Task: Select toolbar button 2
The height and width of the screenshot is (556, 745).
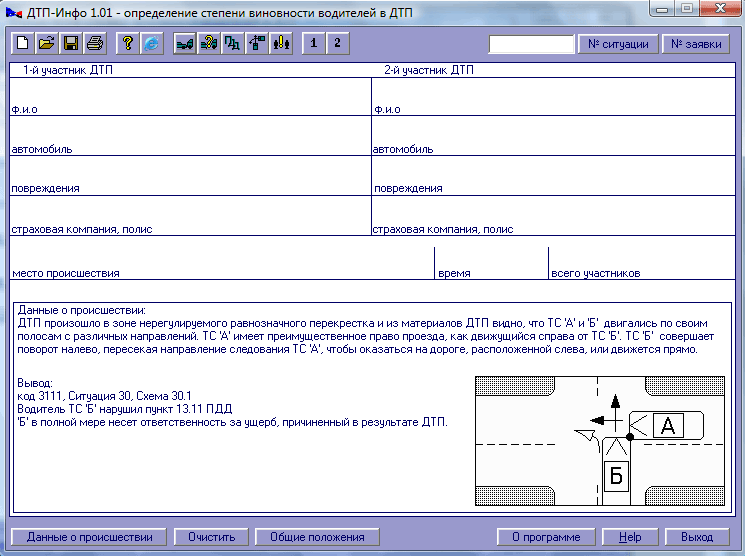Action: (338, 43)
